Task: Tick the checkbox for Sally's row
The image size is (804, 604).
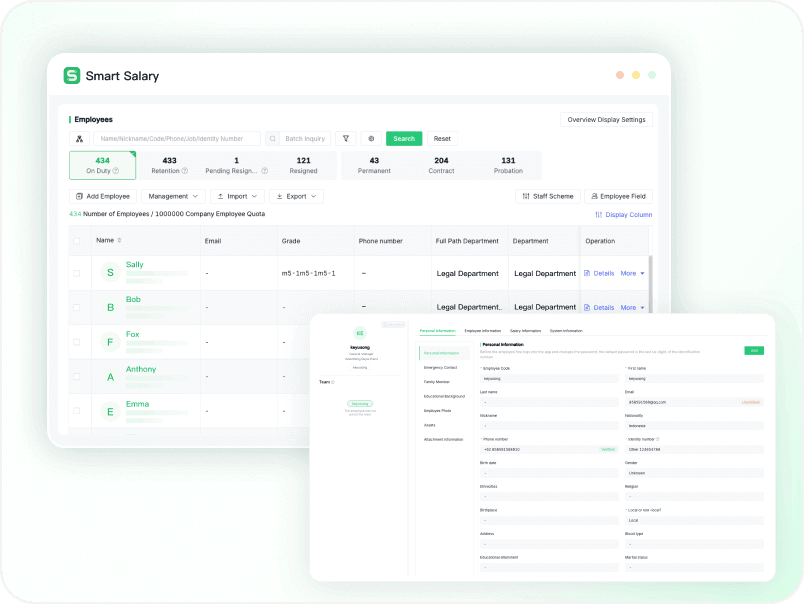Action: [x=77, y=273]
